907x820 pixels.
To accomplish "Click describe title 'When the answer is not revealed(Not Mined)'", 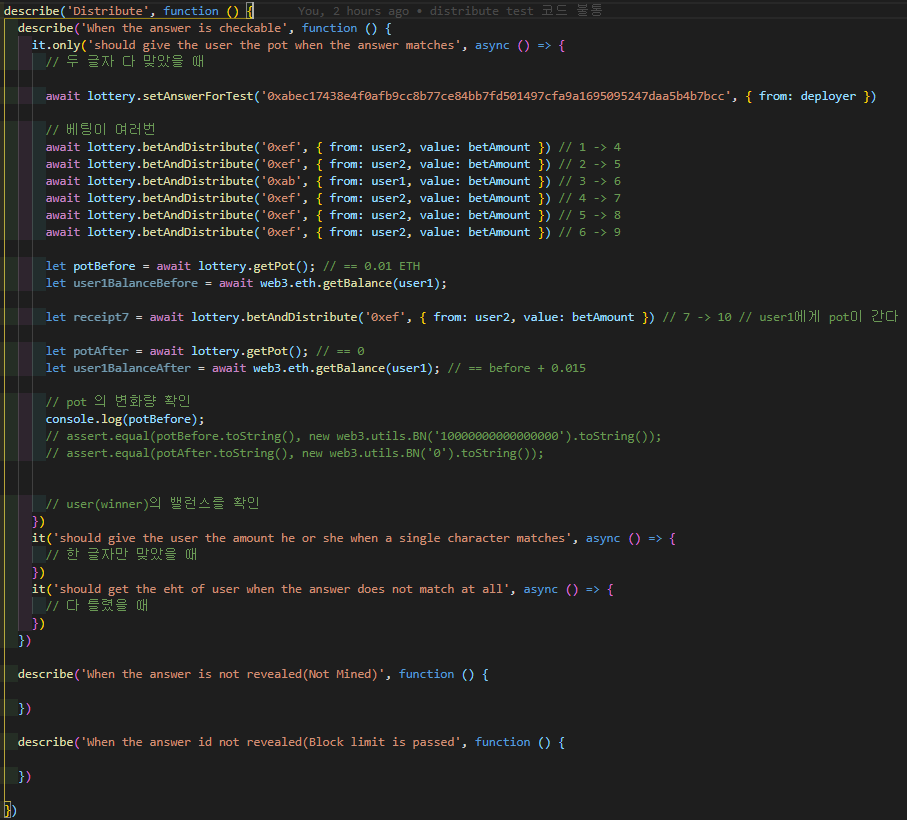I will 232,674.
